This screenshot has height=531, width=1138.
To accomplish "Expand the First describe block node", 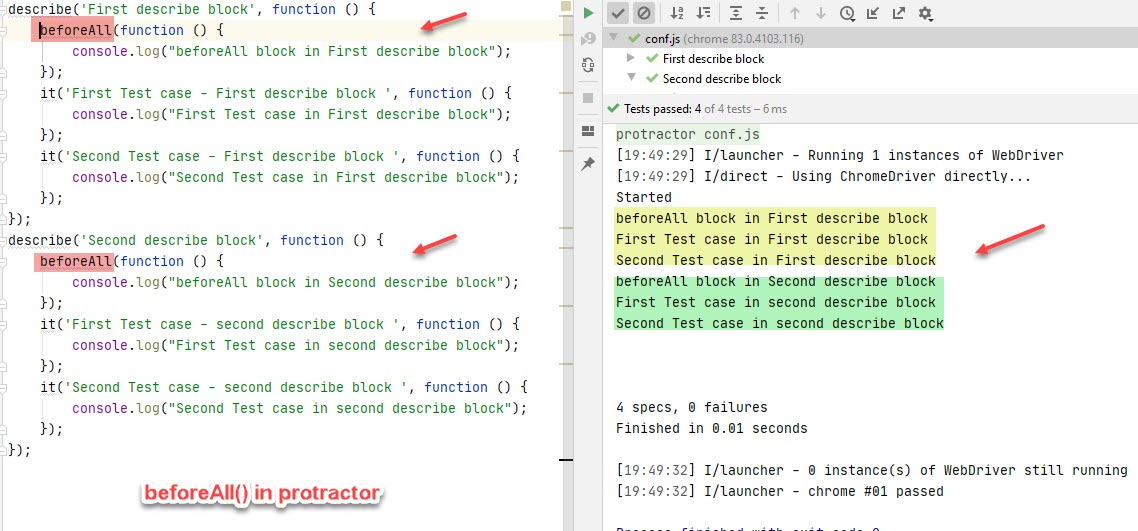I will 631,58.
